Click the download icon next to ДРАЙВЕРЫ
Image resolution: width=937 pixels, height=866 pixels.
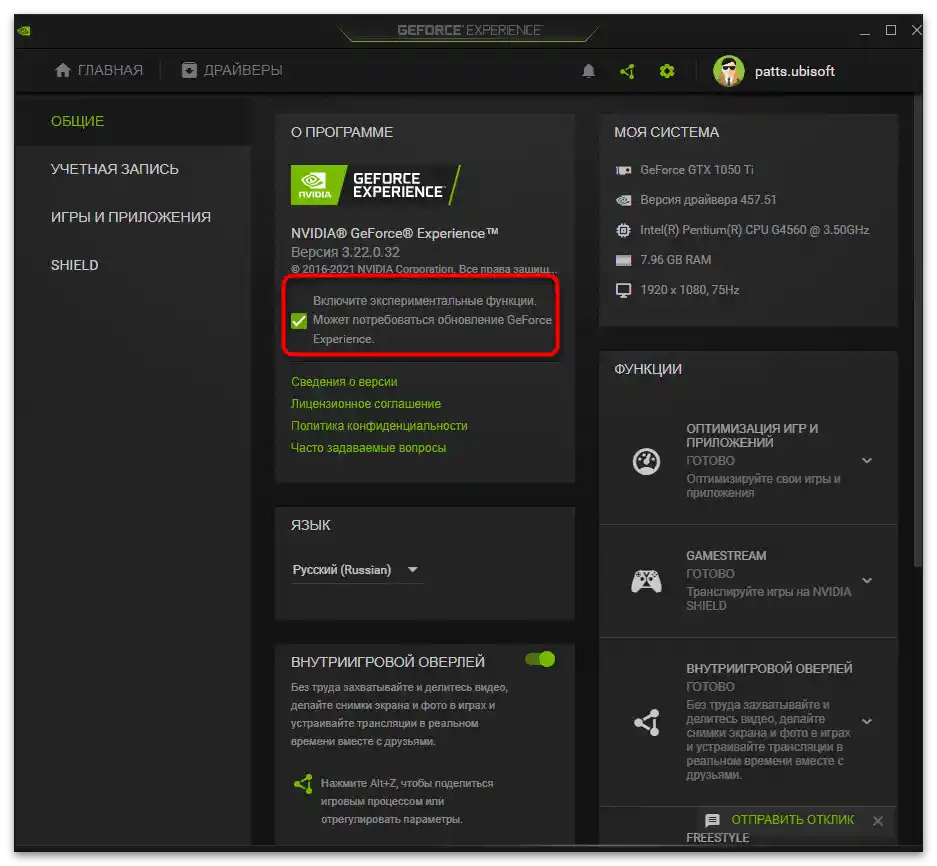(189, 71)
